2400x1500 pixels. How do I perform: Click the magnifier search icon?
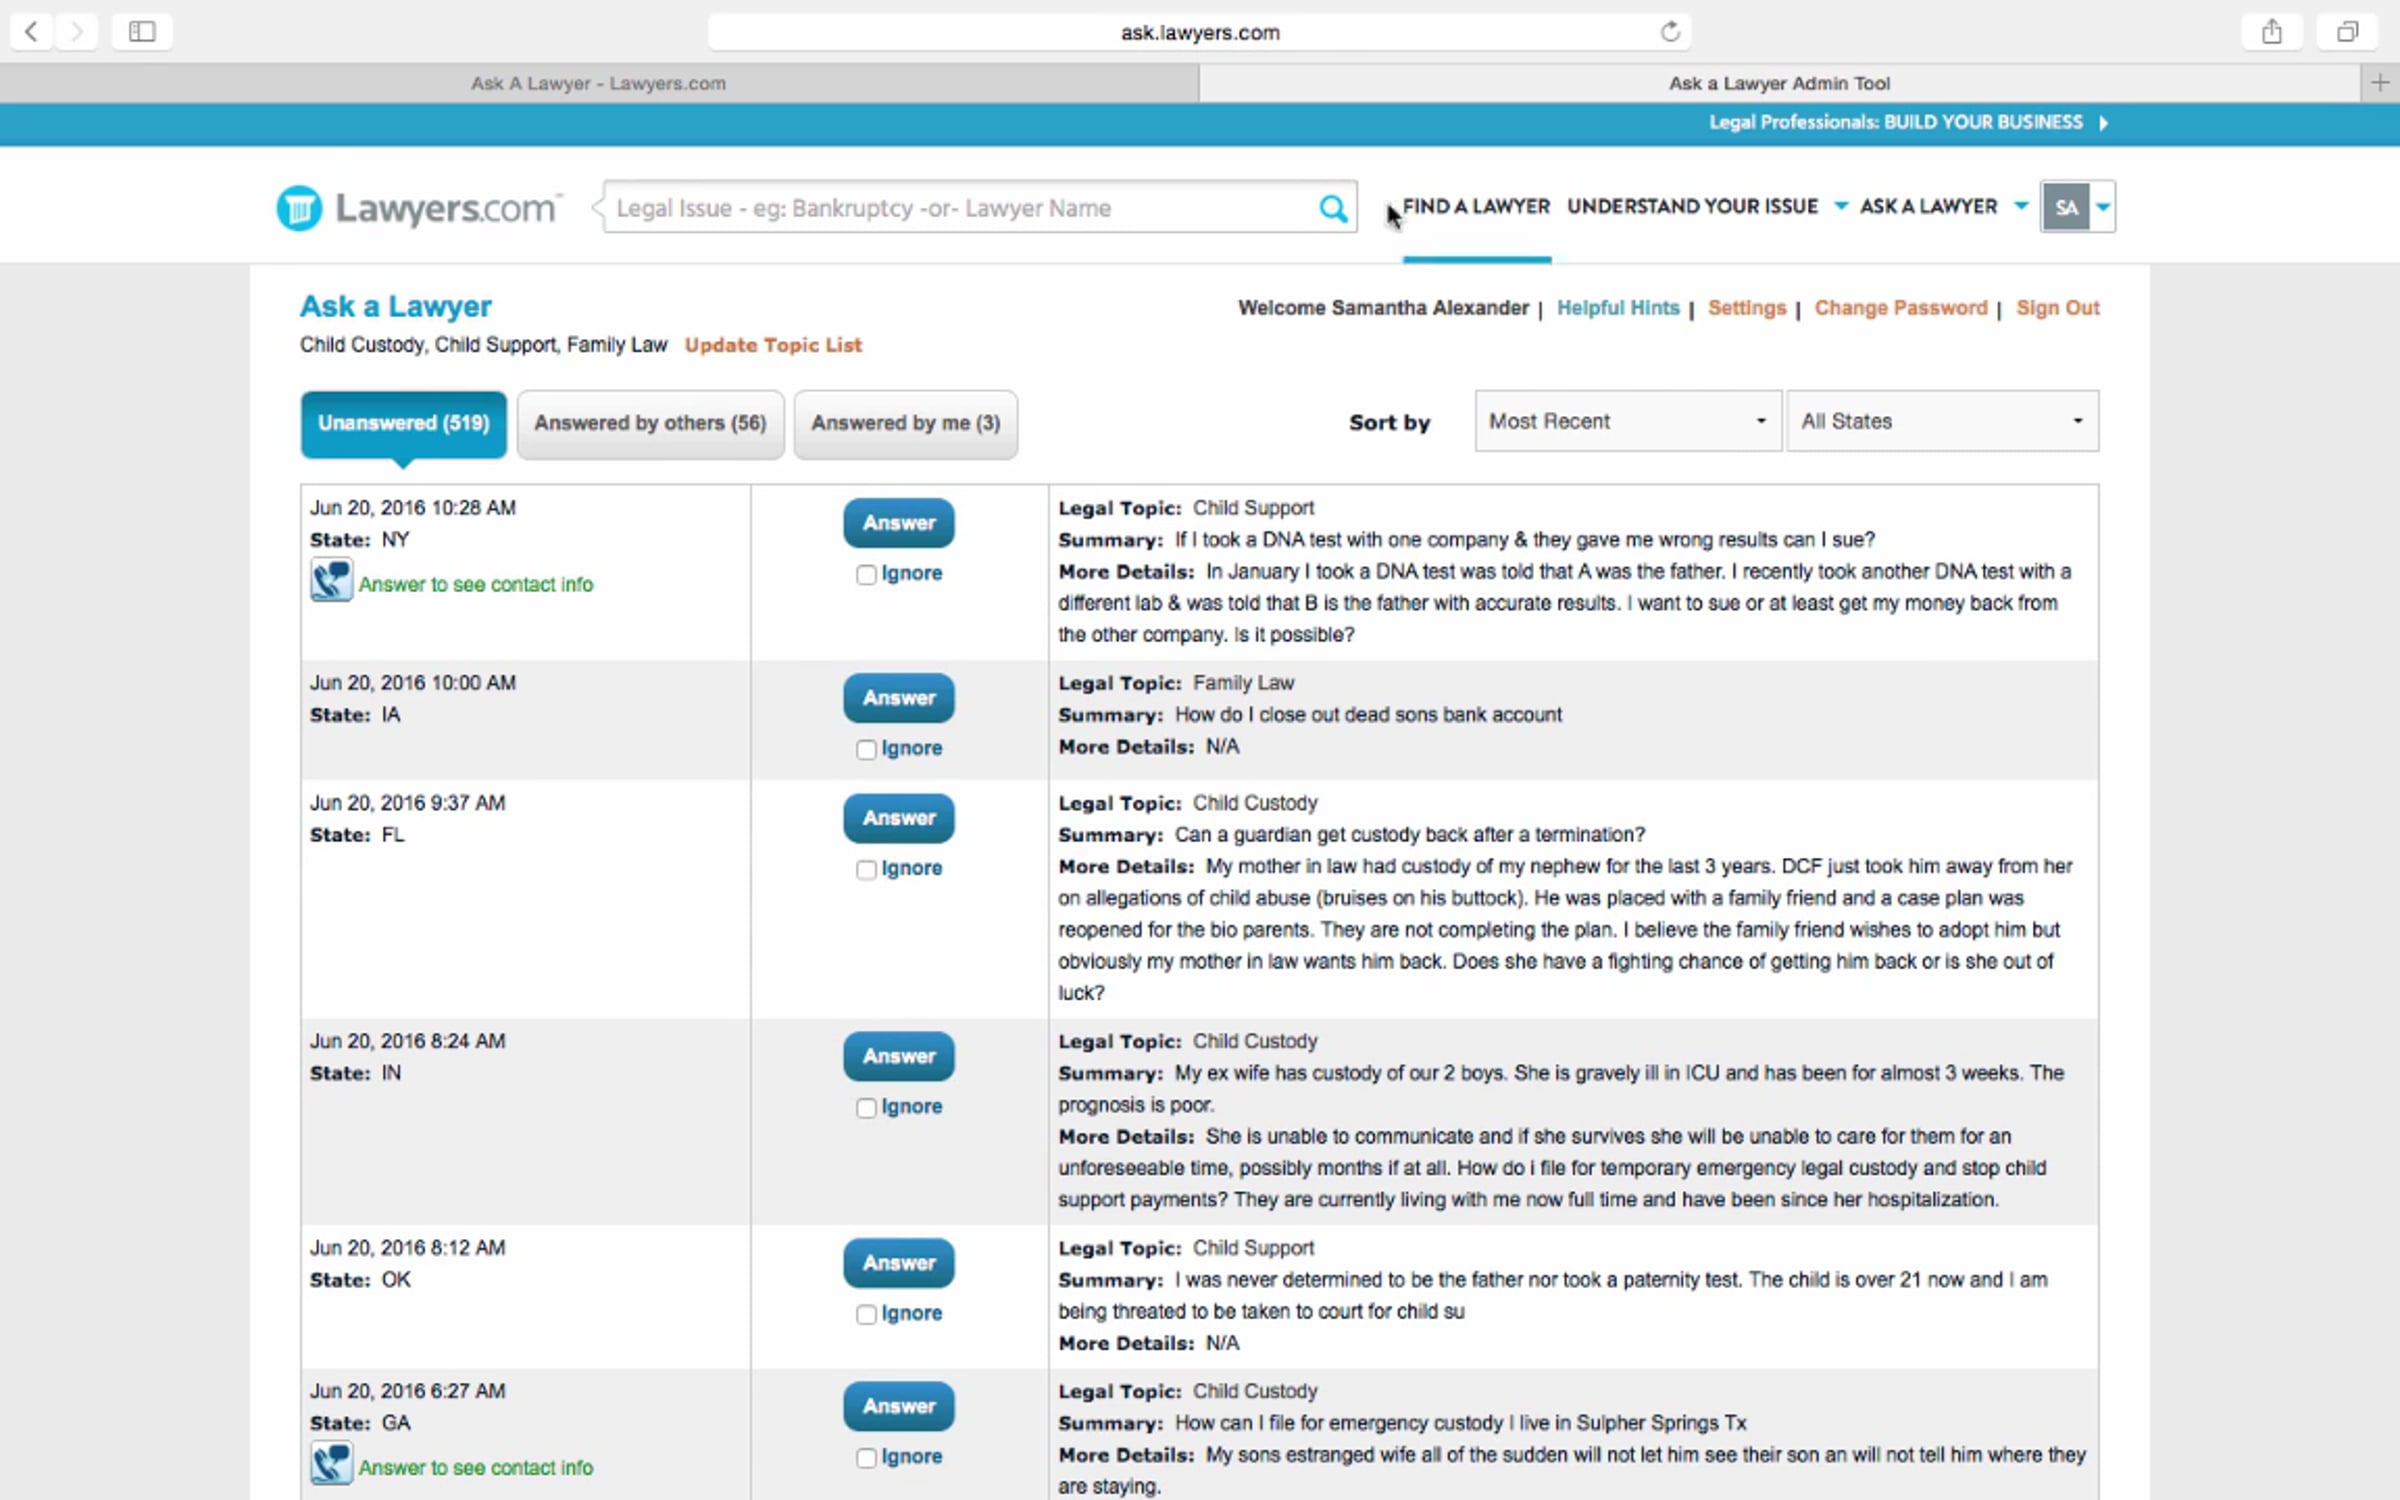click(x=1332, y=208)
